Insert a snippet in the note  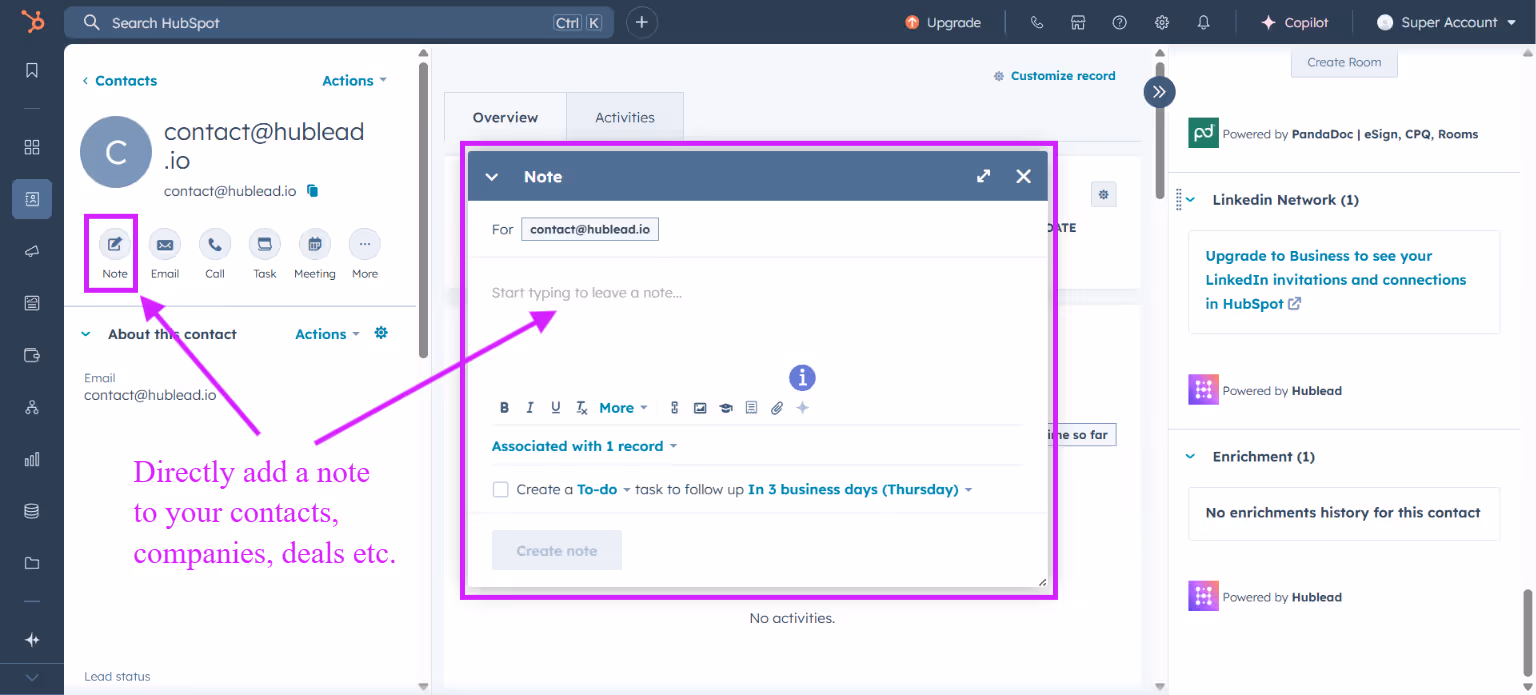(x=751, y=407)
